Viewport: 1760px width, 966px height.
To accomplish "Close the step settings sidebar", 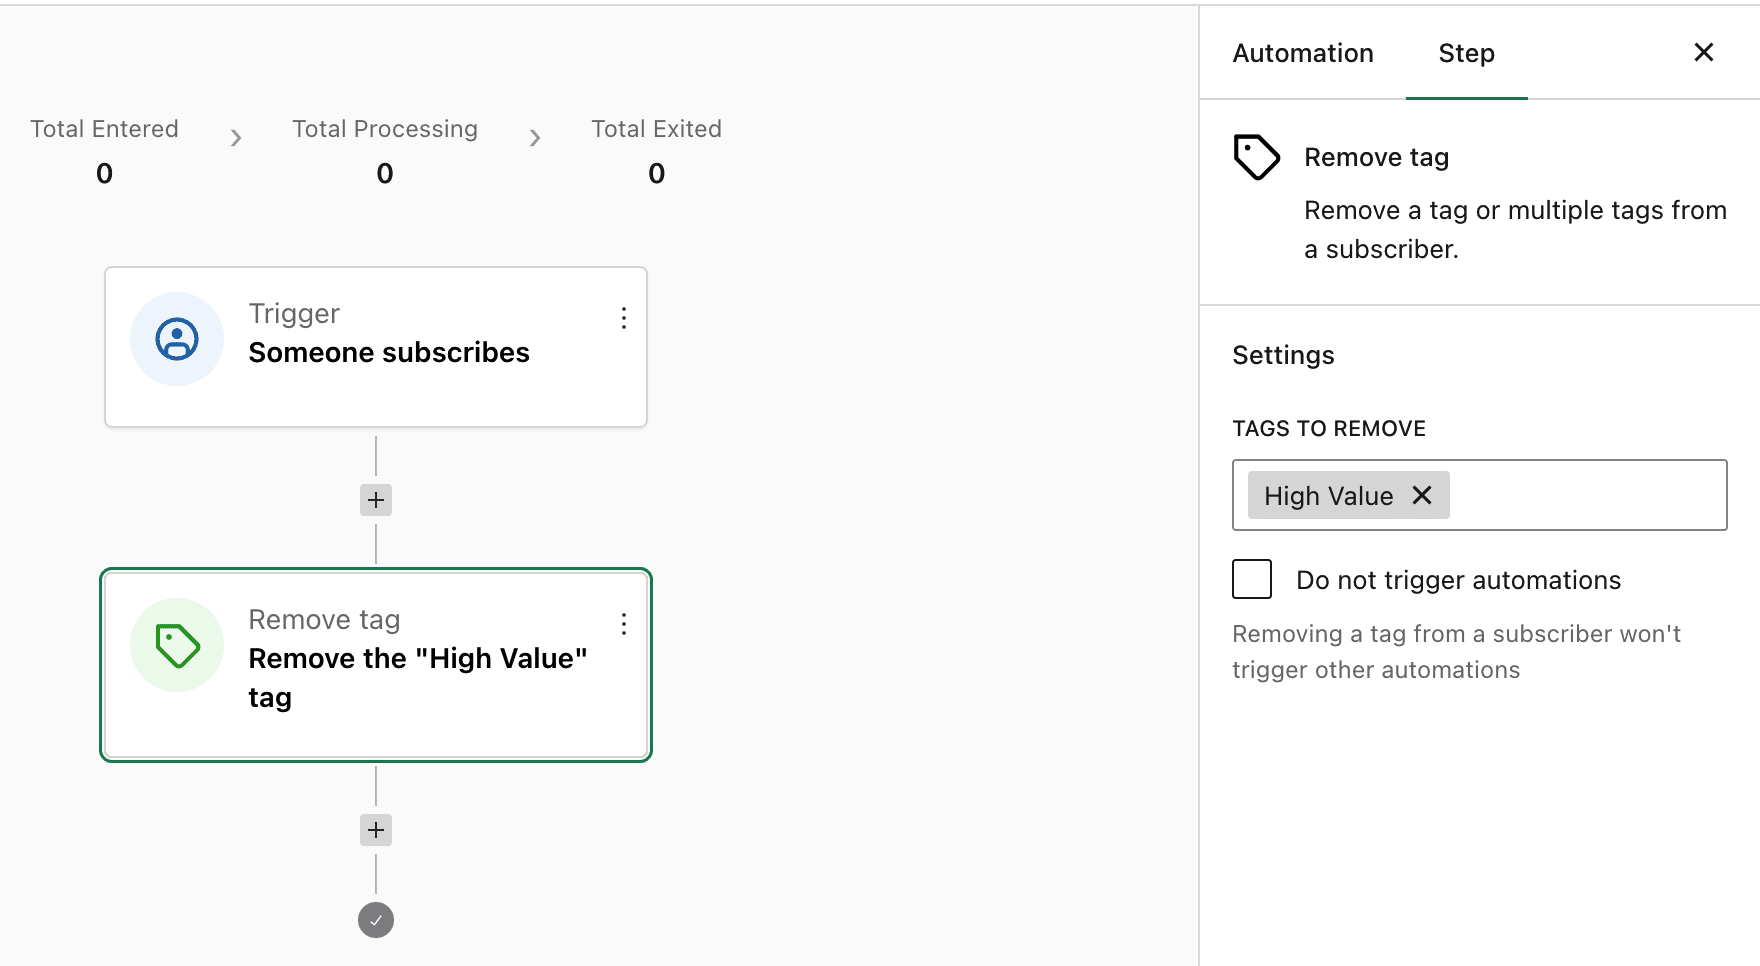I will (x=1704, y=52).
